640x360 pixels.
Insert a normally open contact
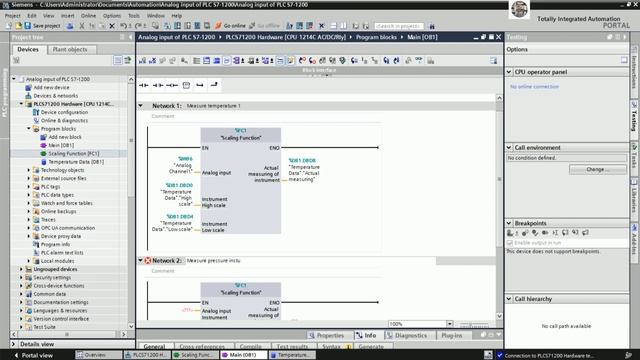pyautogui.click(x=144, y=85)
